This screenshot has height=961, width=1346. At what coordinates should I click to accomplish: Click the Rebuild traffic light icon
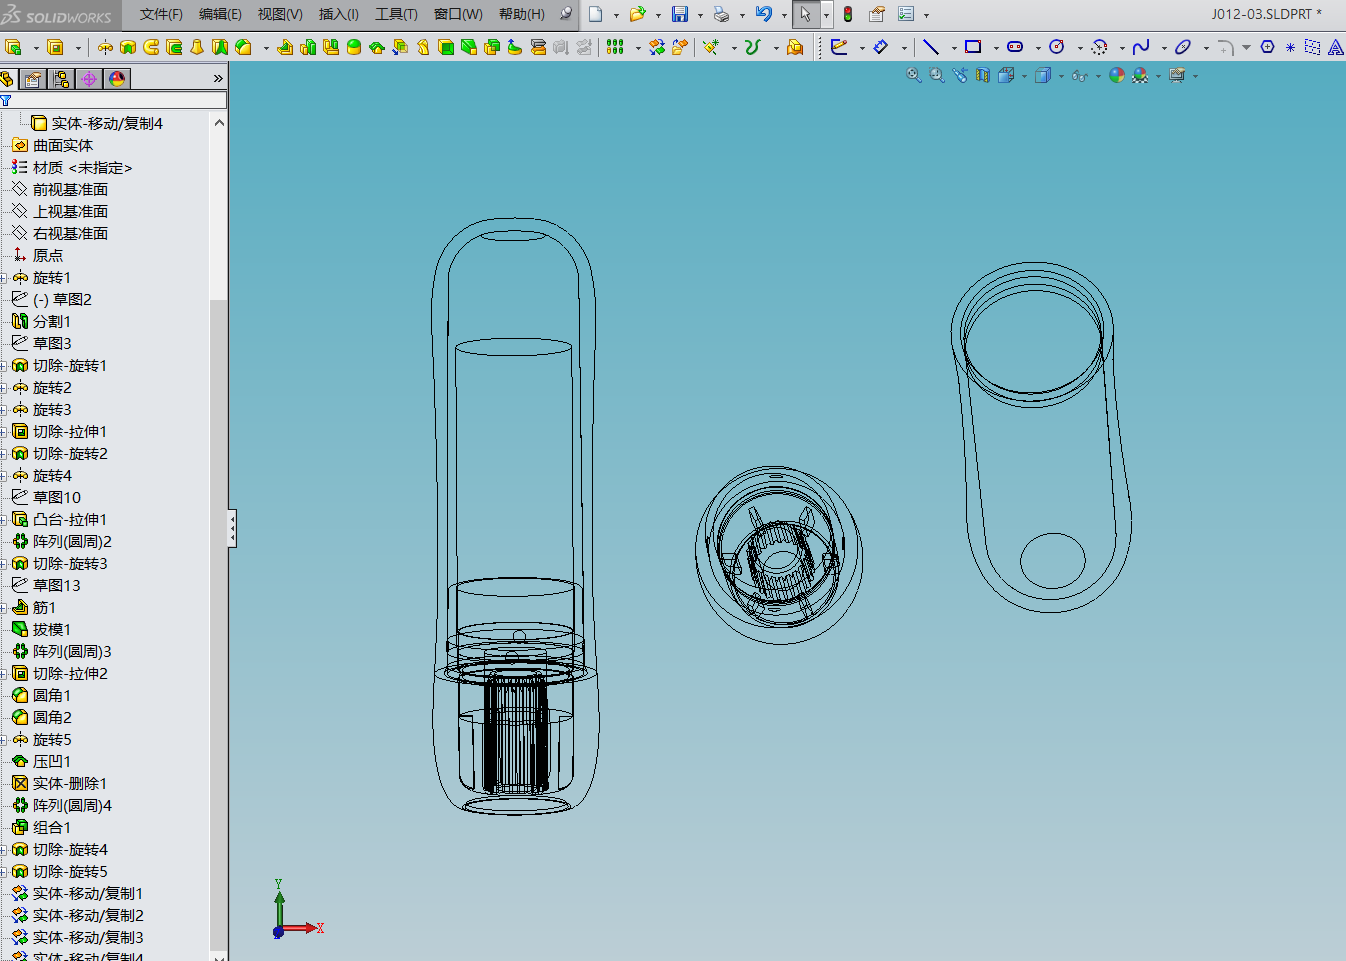tap(848, 14)
